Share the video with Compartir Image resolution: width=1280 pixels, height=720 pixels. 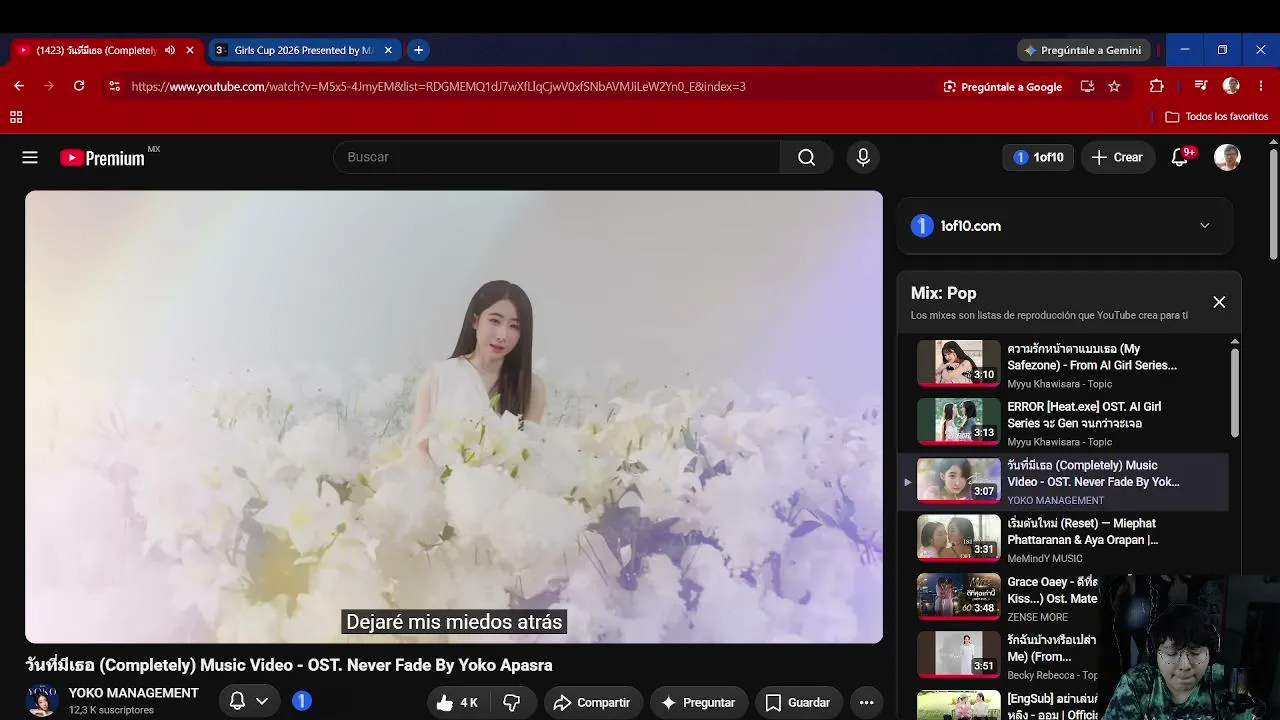click(591, 703)
